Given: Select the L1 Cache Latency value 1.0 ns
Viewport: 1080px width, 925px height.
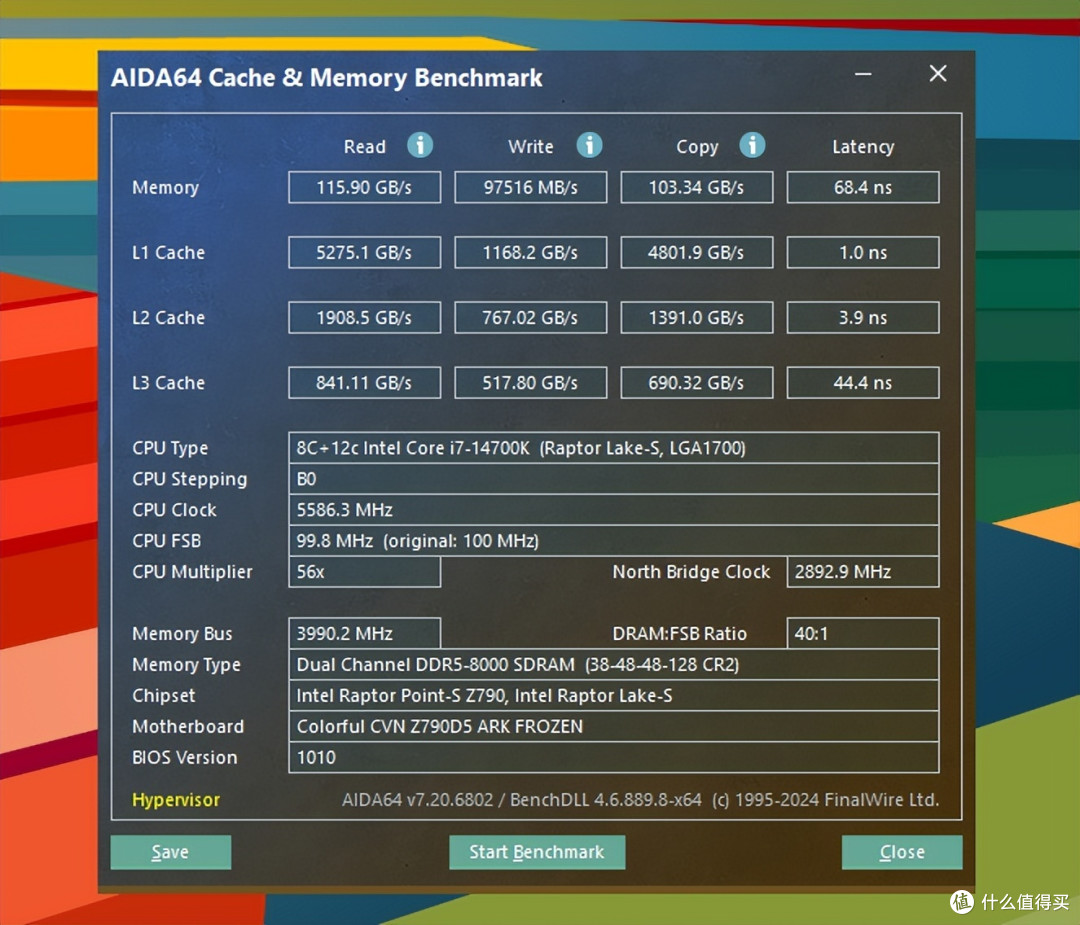Looking at the screenshot, I should pyautogui.click(x=863, y=253).
